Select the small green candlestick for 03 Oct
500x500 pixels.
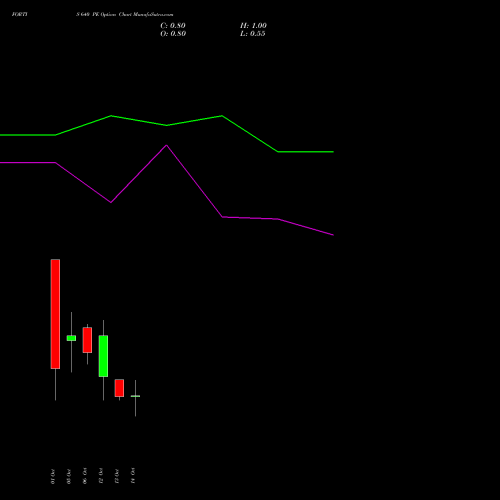71,338
